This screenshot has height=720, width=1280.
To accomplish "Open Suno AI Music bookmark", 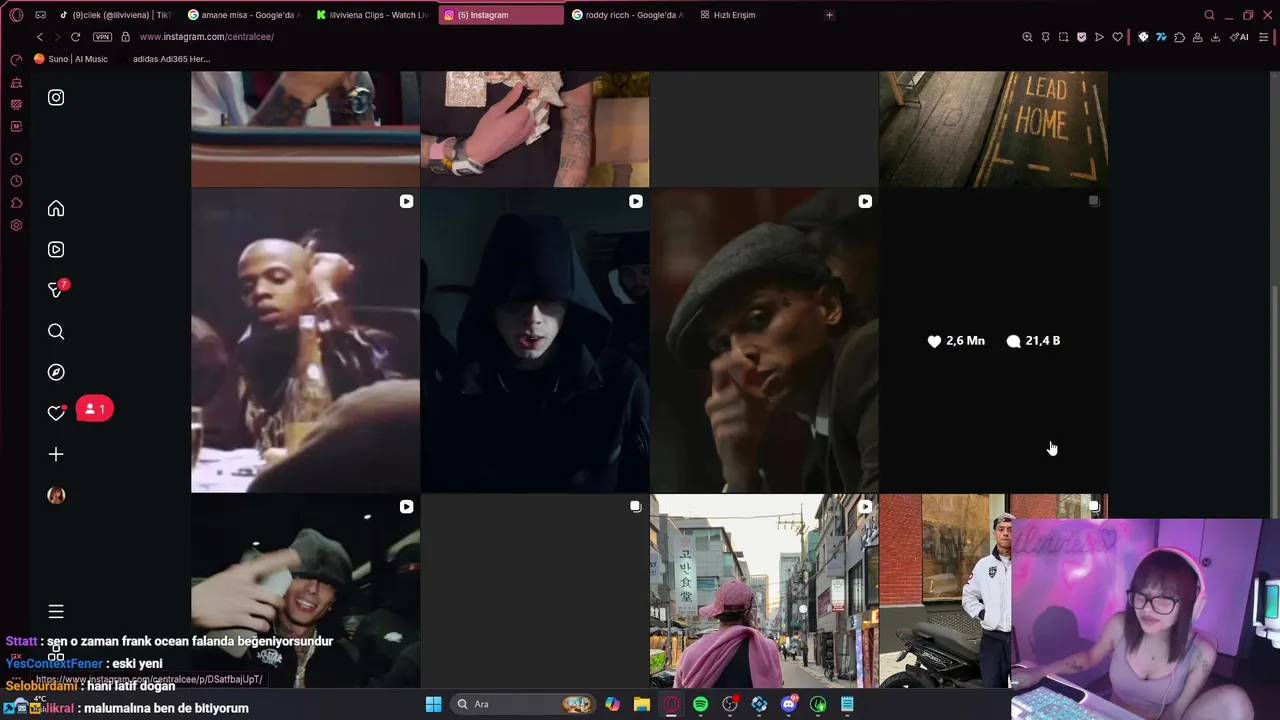I will (x=71, y=59).
